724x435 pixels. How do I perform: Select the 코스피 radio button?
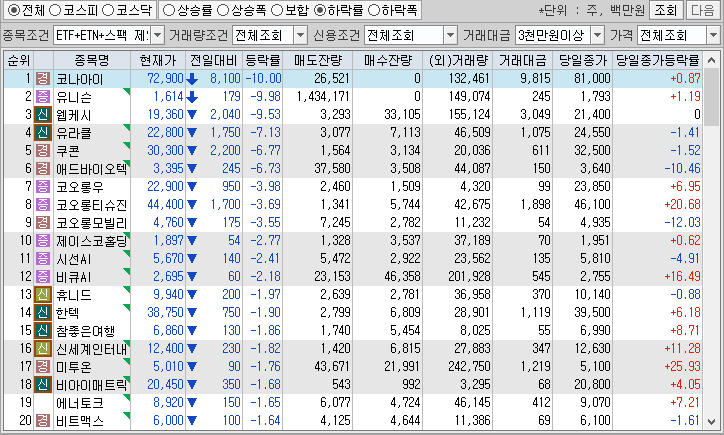click(54, 10)
